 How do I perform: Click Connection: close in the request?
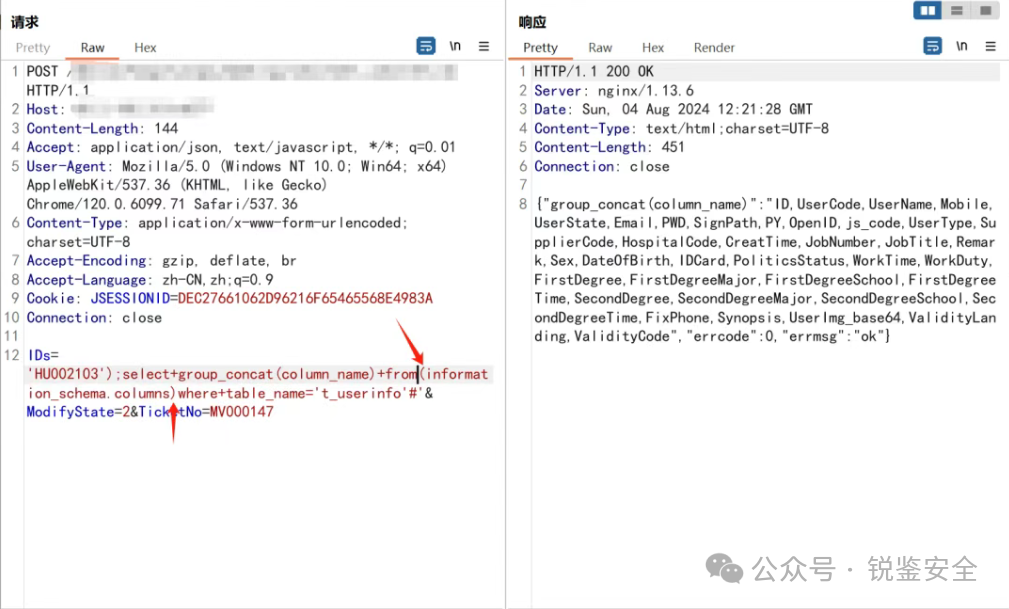click(94, 318)
